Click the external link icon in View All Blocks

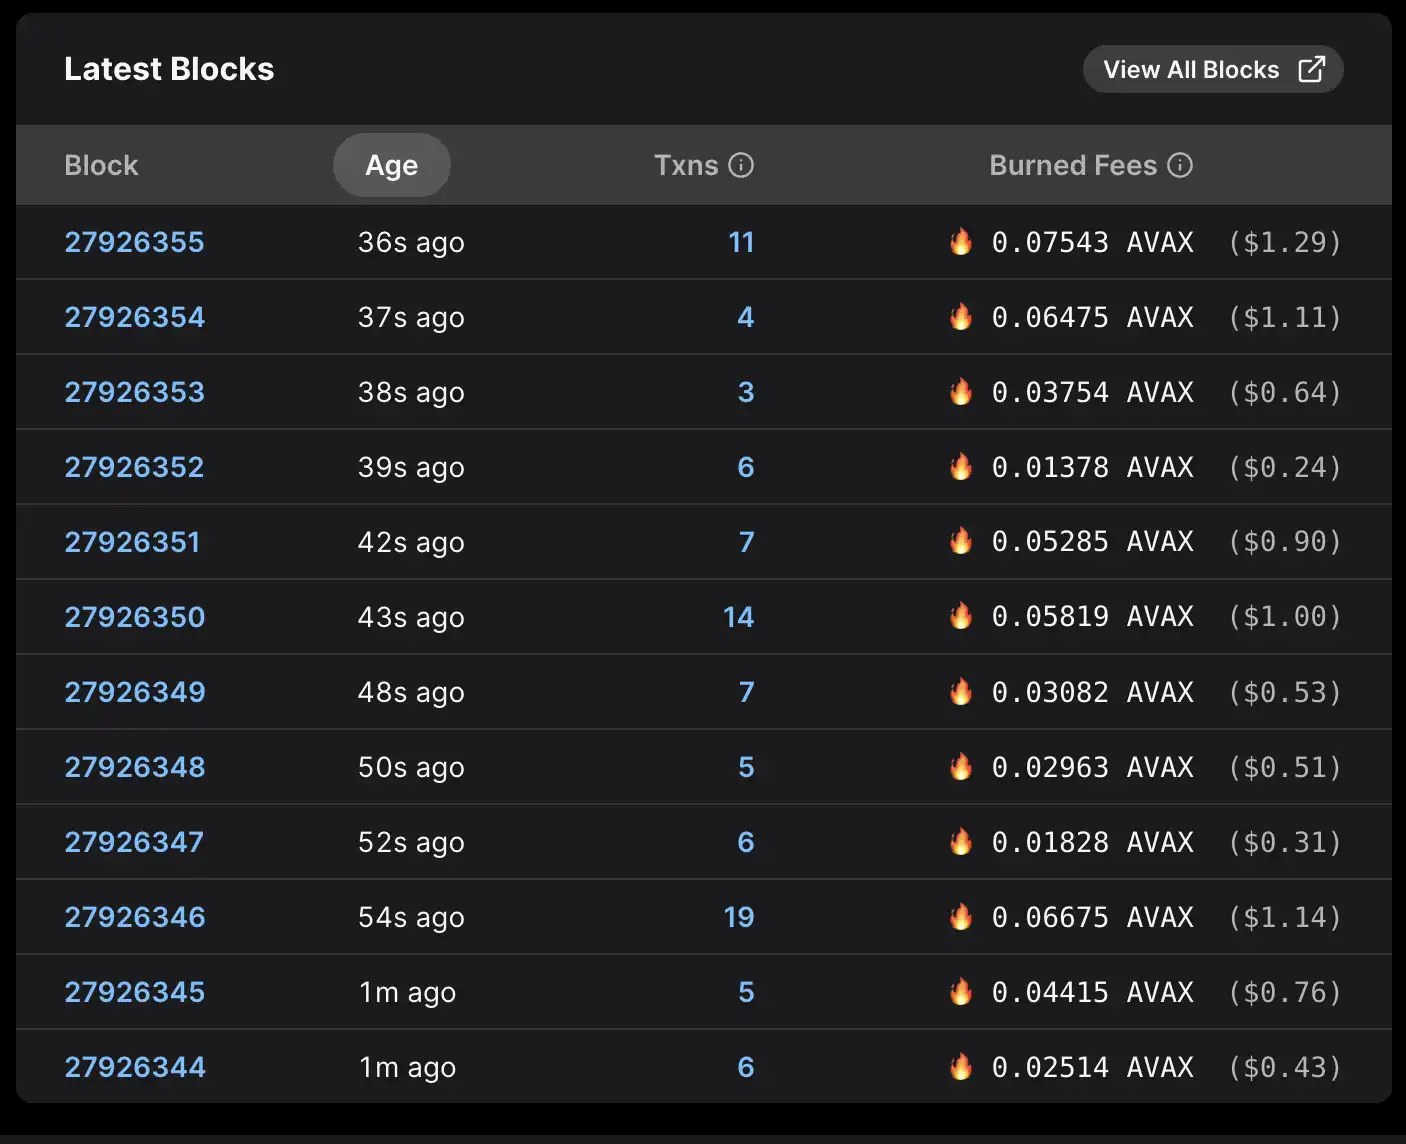1311,69
